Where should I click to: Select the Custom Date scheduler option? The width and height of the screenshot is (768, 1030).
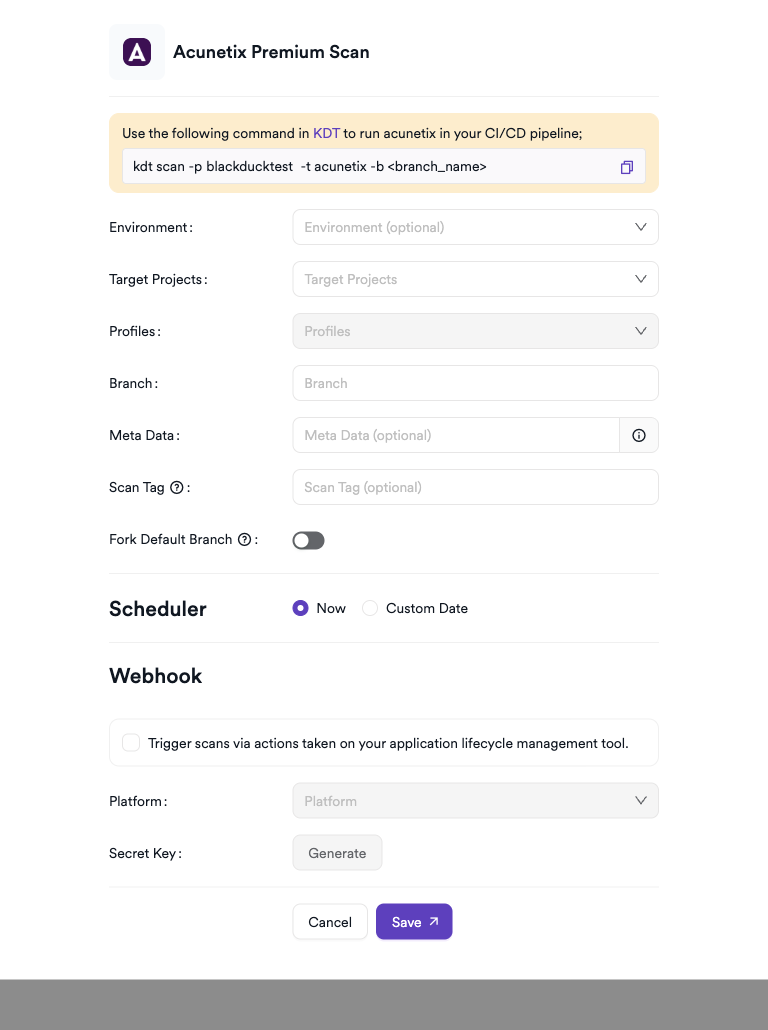370,608
